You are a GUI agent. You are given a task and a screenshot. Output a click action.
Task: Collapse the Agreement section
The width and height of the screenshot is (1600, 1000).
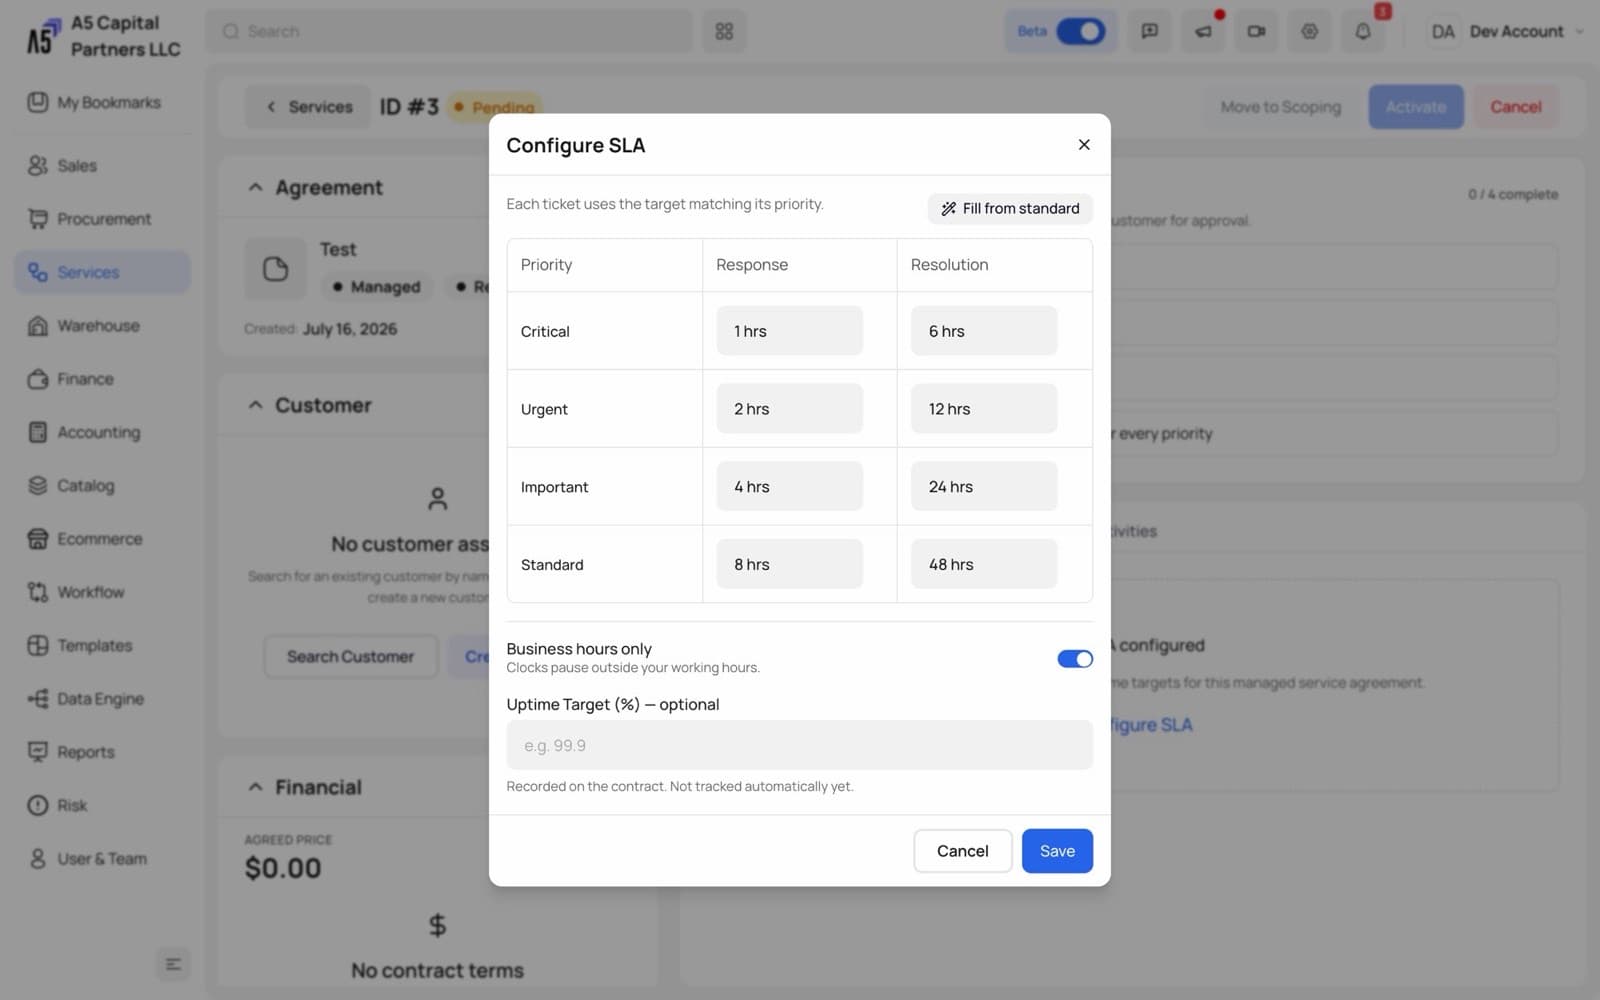255,187
